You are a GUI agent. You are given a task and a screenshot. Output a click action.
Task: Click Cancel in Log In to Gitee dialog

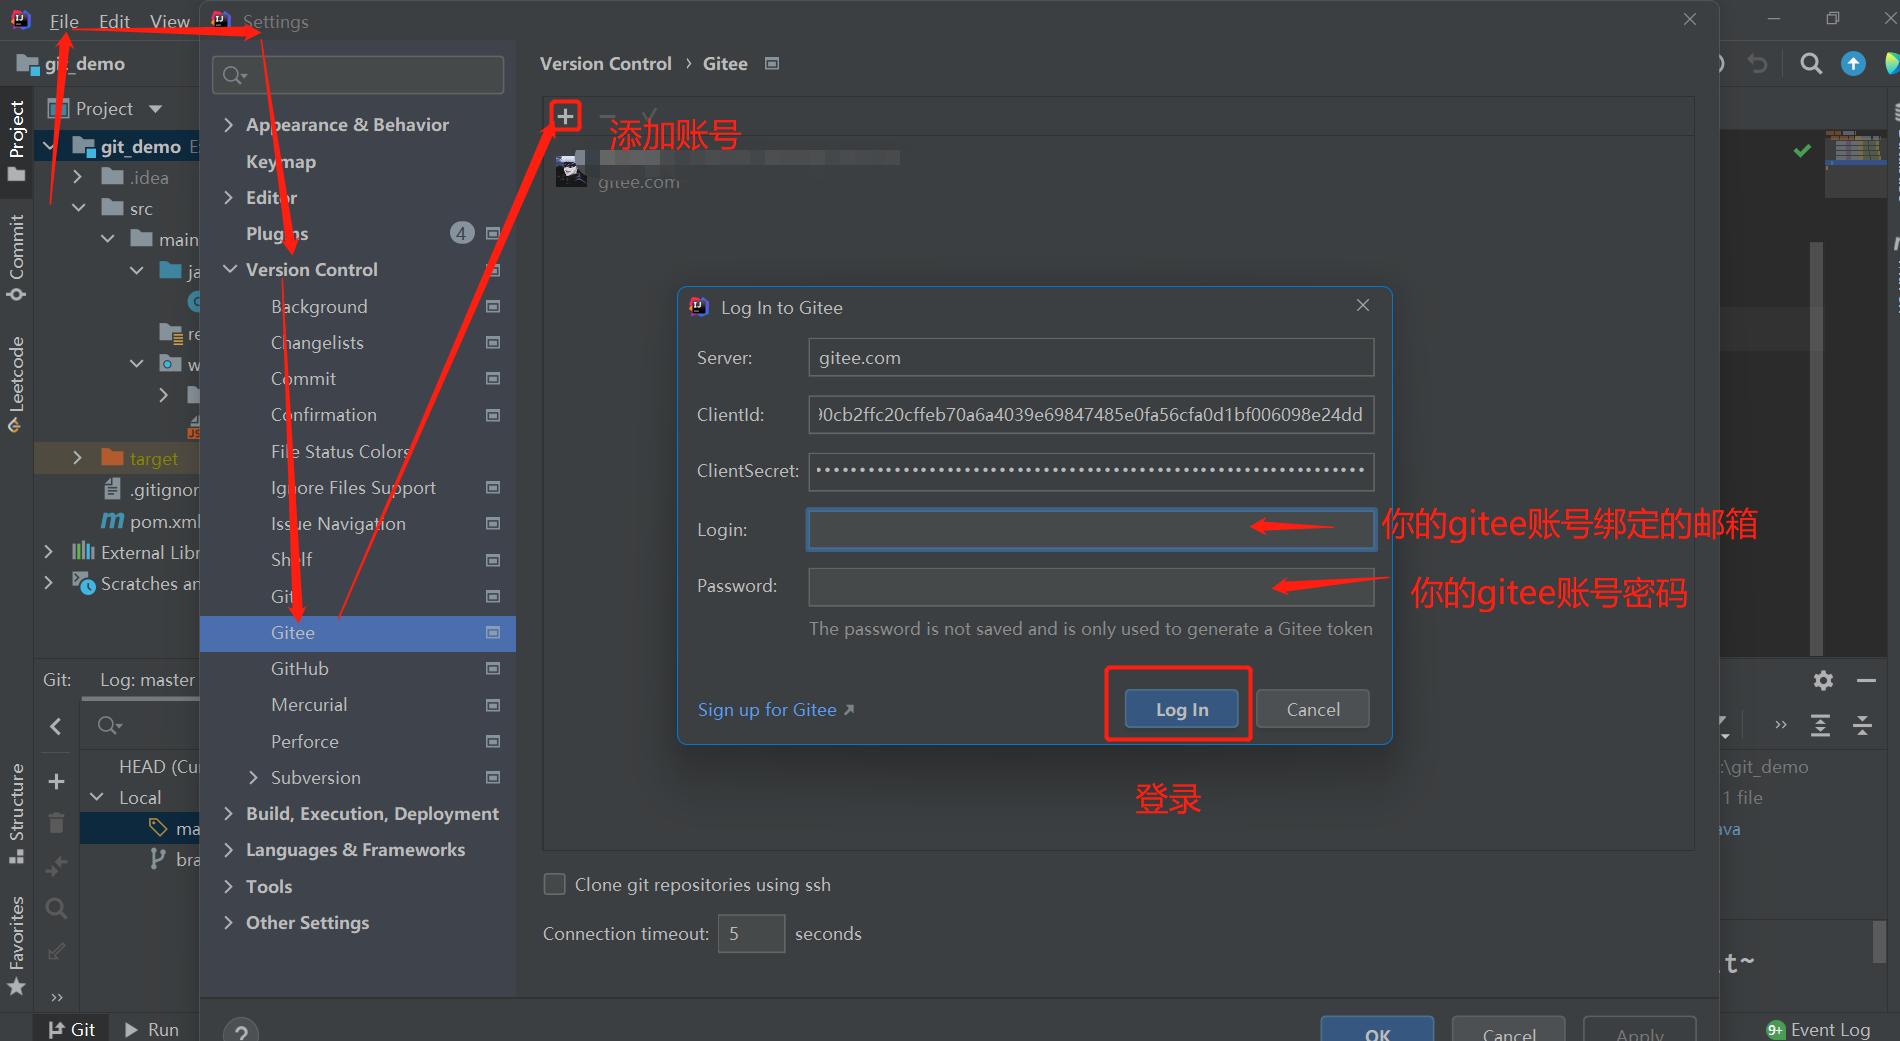(1312, 709)
